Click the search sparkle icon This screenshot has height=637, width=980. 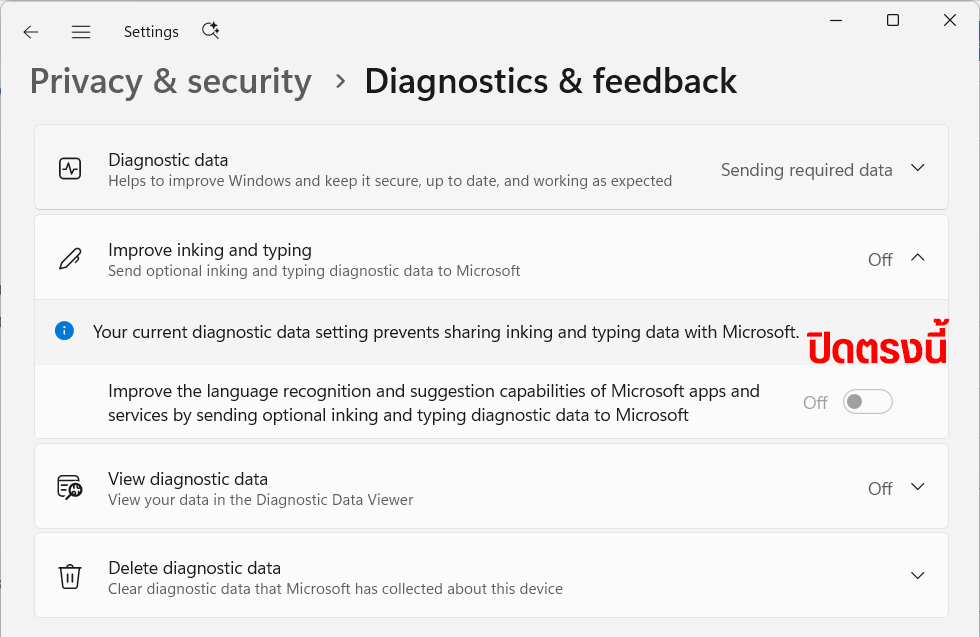(211, 31)
